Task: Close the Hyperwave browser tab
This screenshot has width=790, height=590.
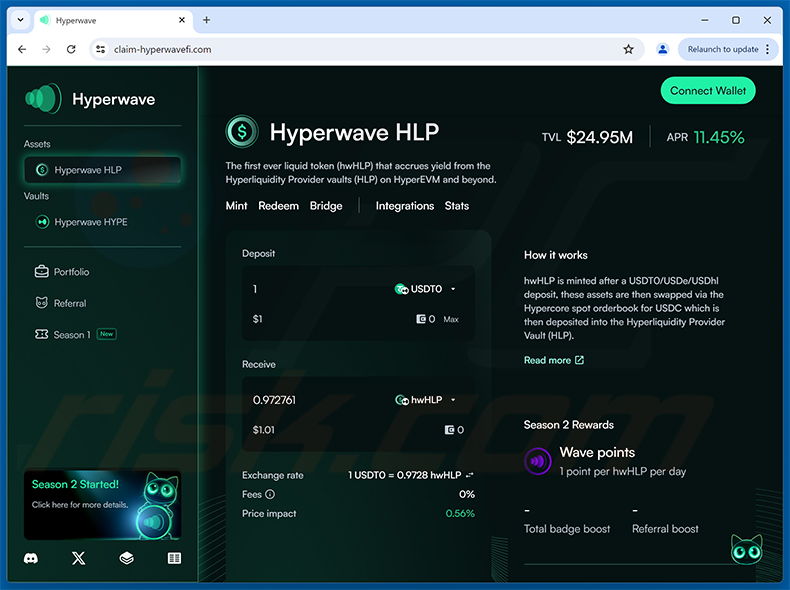Action: pos(182,20)
